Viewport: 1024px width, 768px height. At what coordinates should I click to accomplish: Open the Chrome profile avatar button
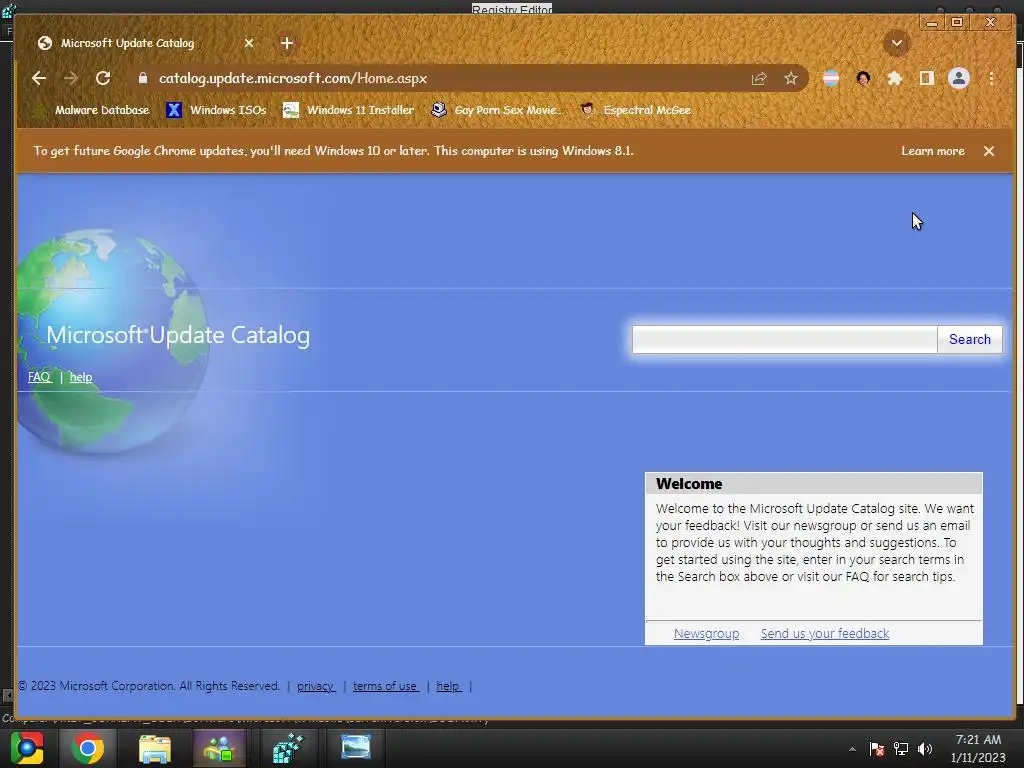pos(959,78)
